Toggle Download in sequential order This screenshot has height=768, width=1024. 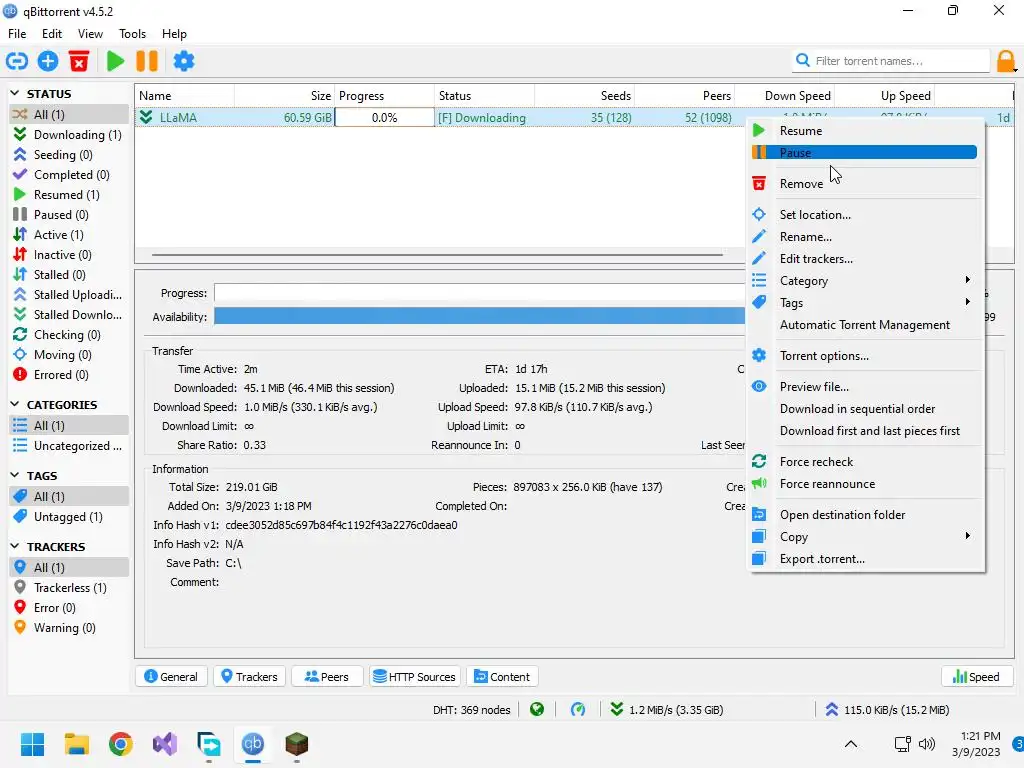pyautogui.click(x=865, y=409)
